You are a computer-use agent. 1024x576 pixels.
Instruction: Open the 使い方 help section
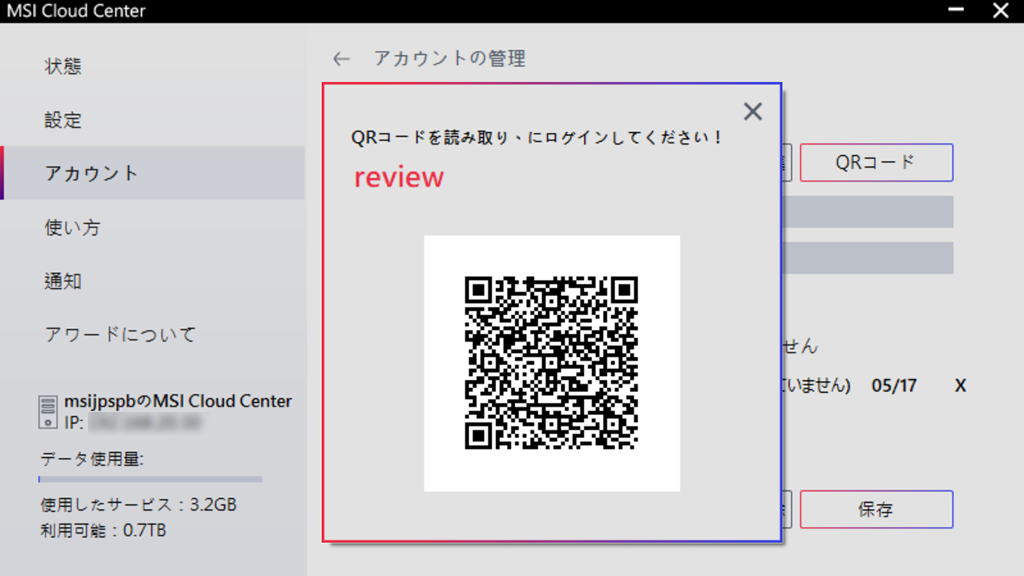click(72, 227)
